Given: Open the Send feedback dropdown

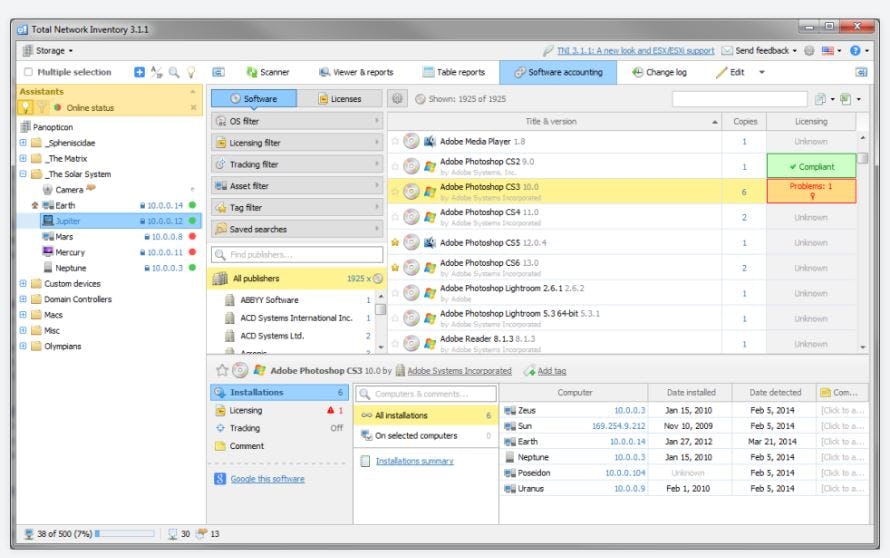Looking at the screenshot, I should pyautogui.click(x=795, y=51).
